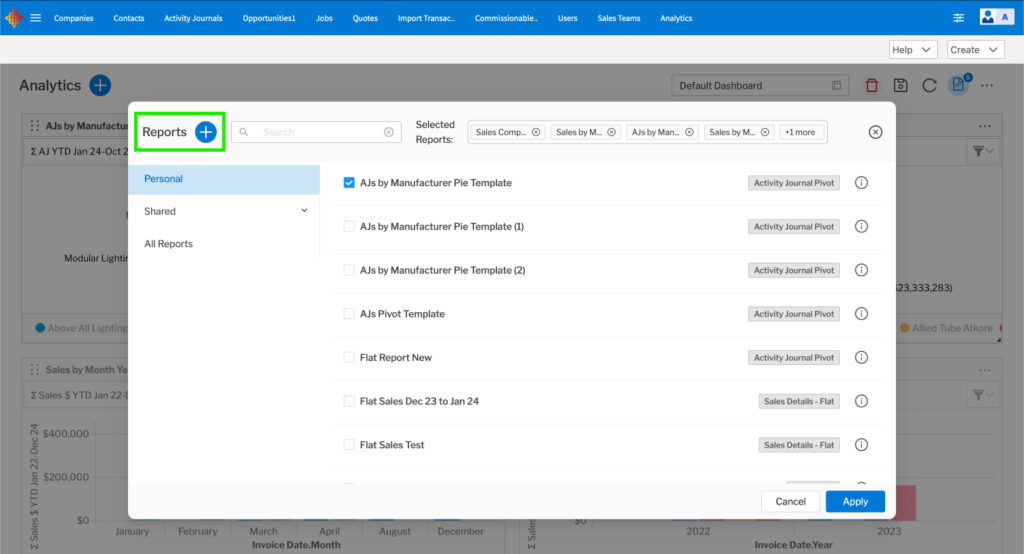Image resolution: width=1024 pixels, height=554 pixels.
Task: Click the Cancel button
Action: (790, 501)
